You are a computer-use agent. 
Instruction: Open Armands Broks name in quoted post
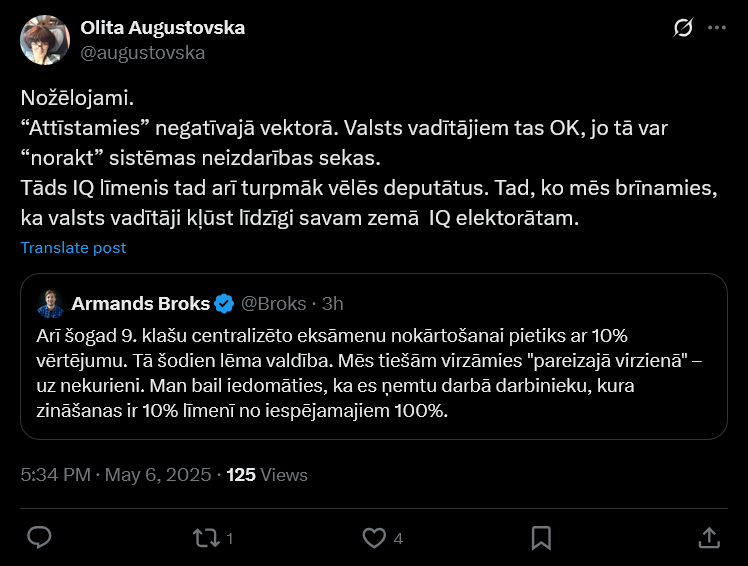pyautogui.click(x=141, y=303)
